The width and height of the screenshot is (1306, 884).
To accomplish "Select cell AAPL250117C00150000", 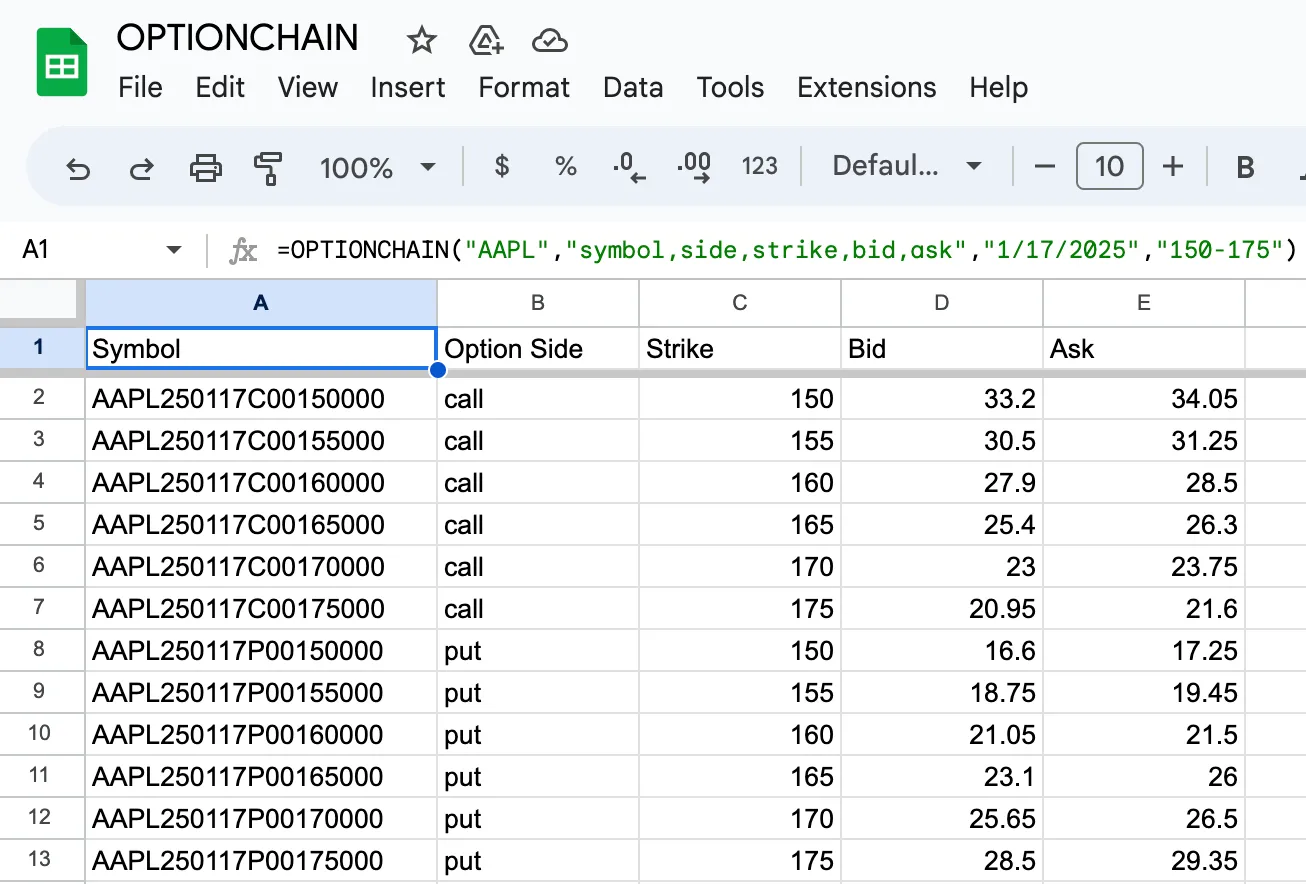I will (x=261, y=399).
